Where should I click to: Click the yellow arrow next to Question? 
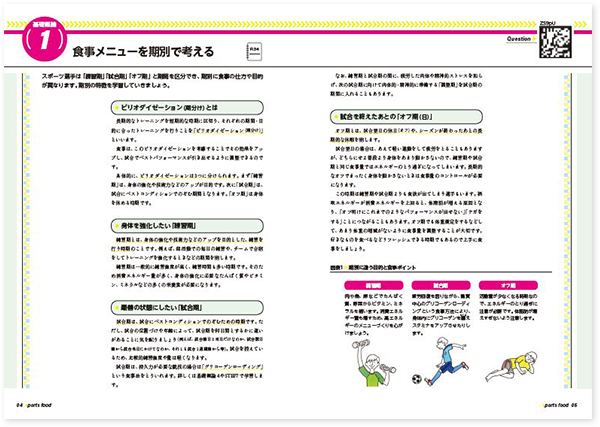[535, 39]
